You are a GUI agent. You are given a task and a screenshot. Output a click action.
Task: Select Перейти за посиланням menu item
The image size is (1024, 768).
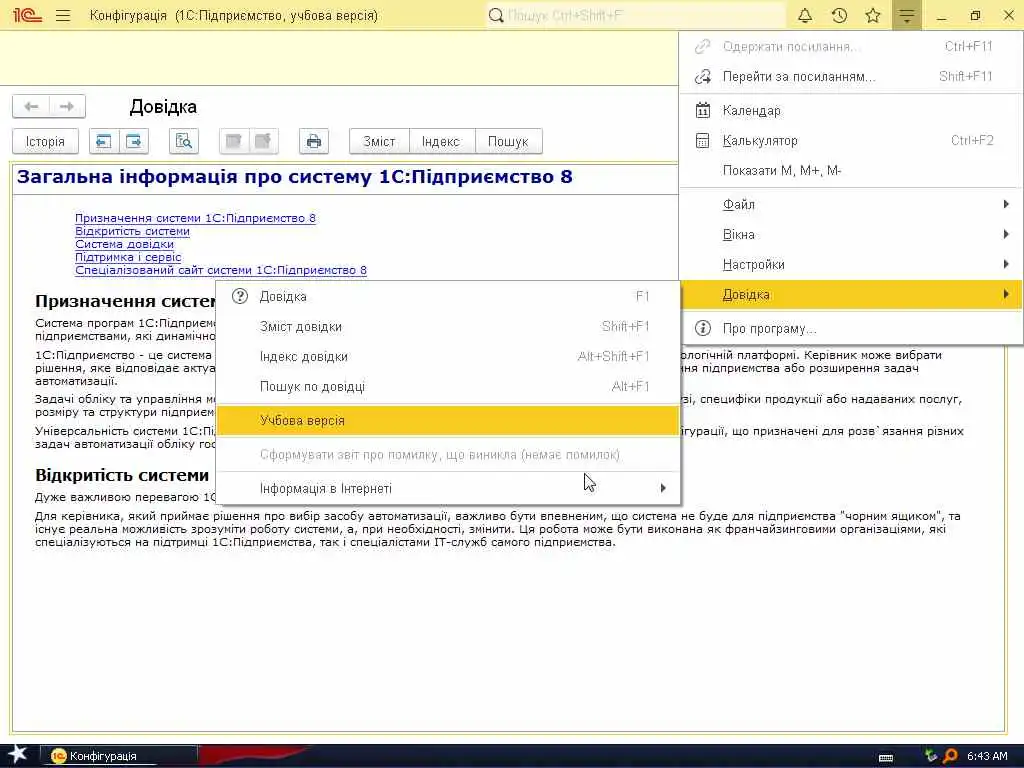pyautogui.click(x=851, y=76)
